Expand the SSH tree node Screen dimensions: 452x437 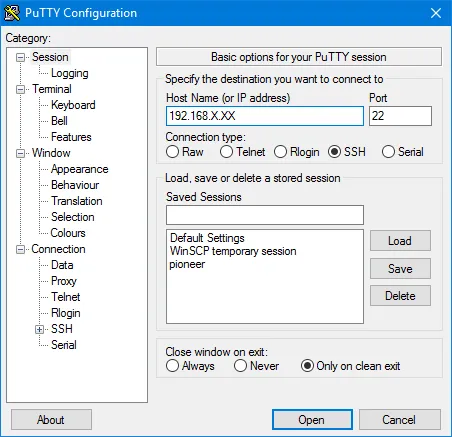point(39,329)
